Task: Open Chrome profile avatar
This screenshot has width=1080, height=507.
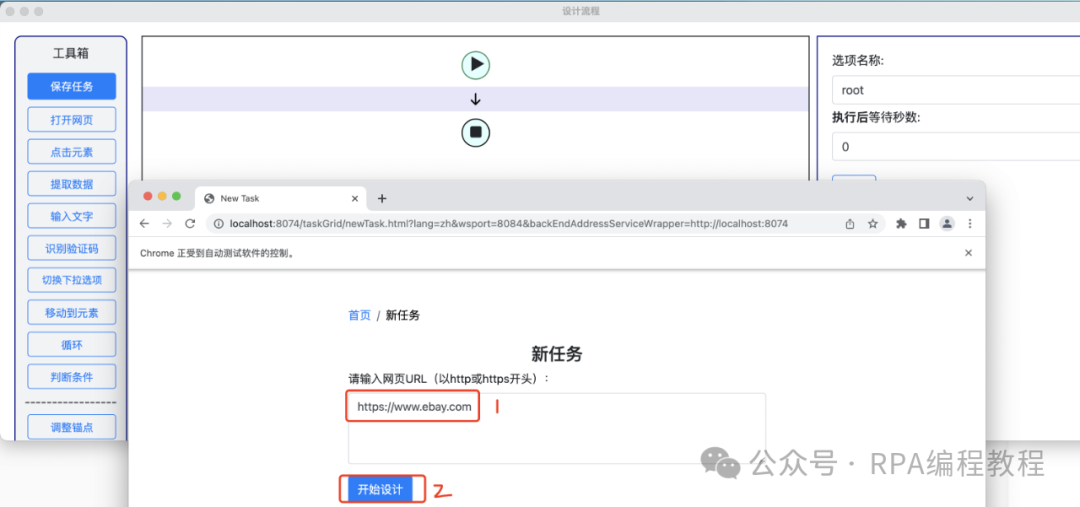Action: (948, 223)
